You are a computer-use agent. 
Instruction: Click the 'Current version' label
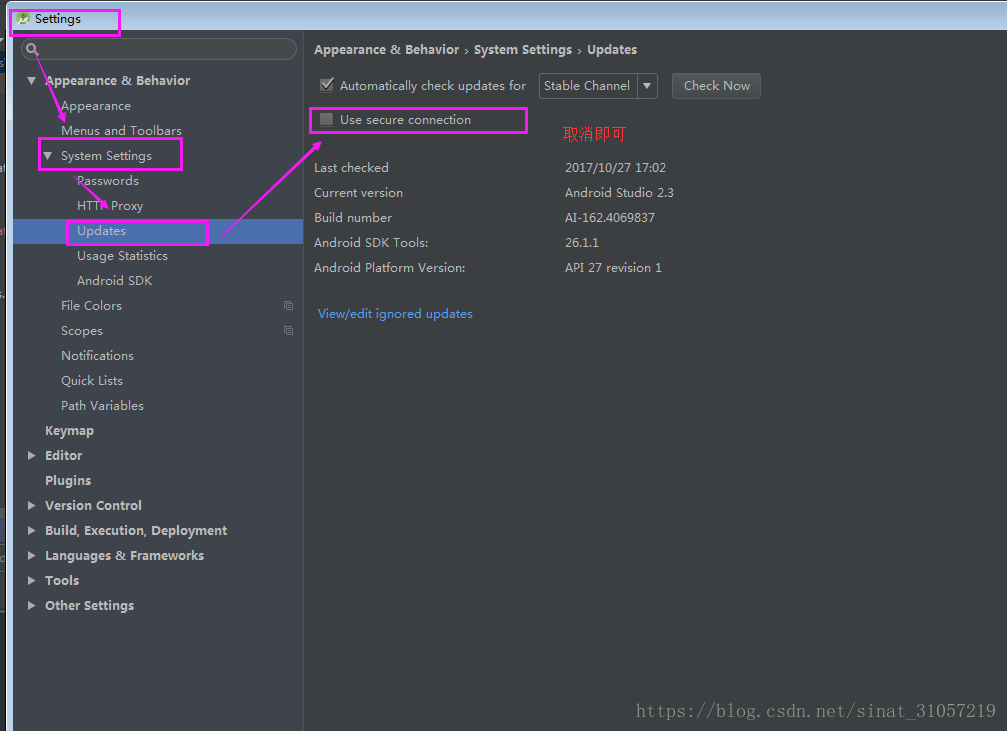click(358, 193)
